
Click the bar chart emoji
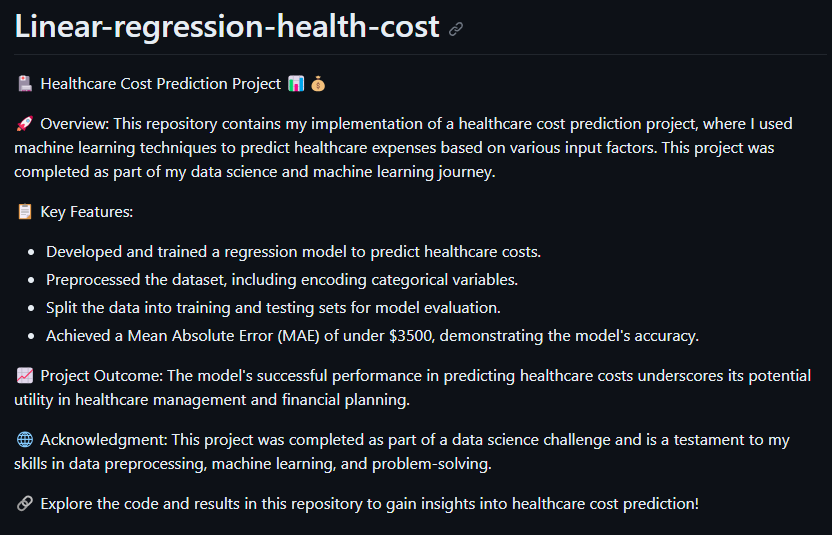tap(296, 84)
